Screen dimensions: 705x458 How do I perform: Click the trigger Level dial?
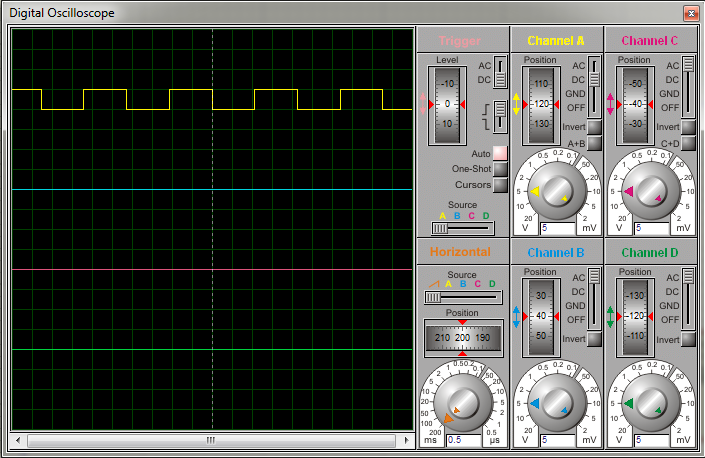click(447, 106)
